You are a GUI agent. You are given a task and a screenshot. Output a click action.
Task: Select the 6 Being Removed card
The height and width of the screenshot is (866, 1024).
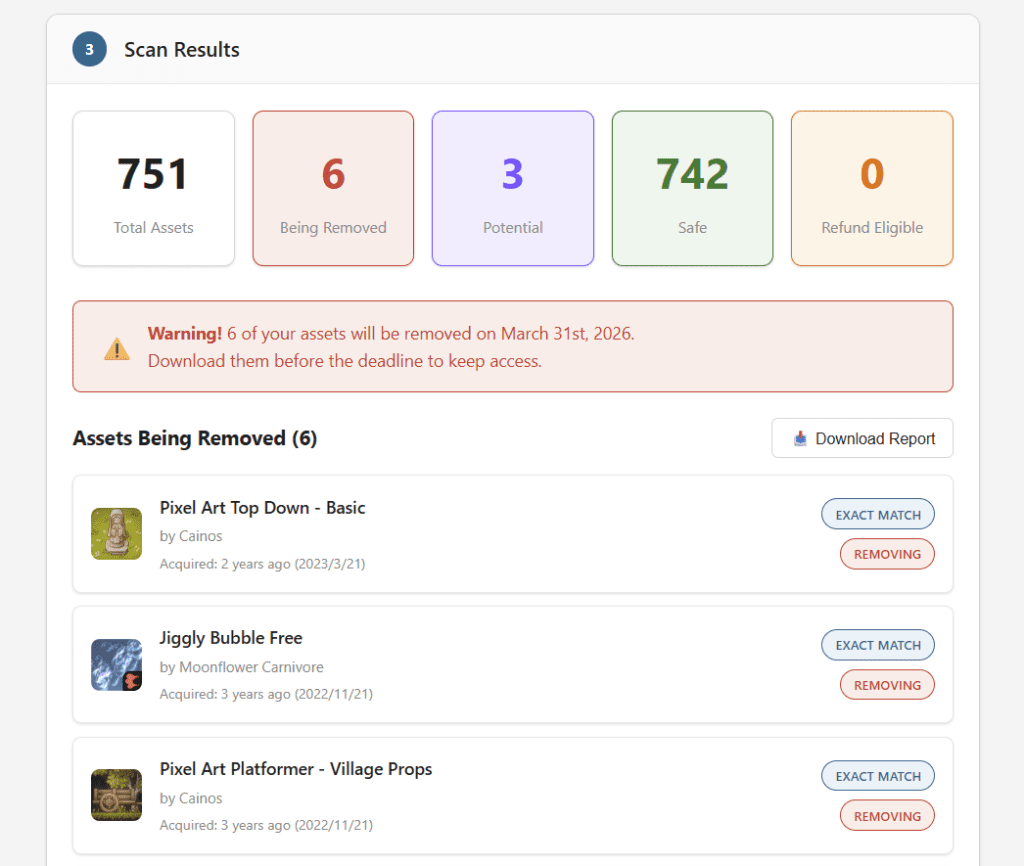click(333, 188)
